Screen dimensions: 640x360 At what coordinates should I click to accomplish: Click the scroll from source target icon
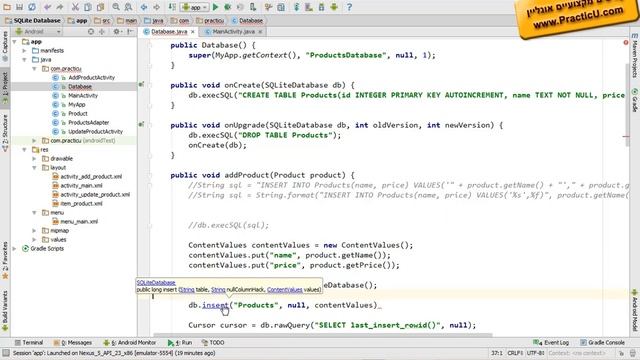[91, 31]
